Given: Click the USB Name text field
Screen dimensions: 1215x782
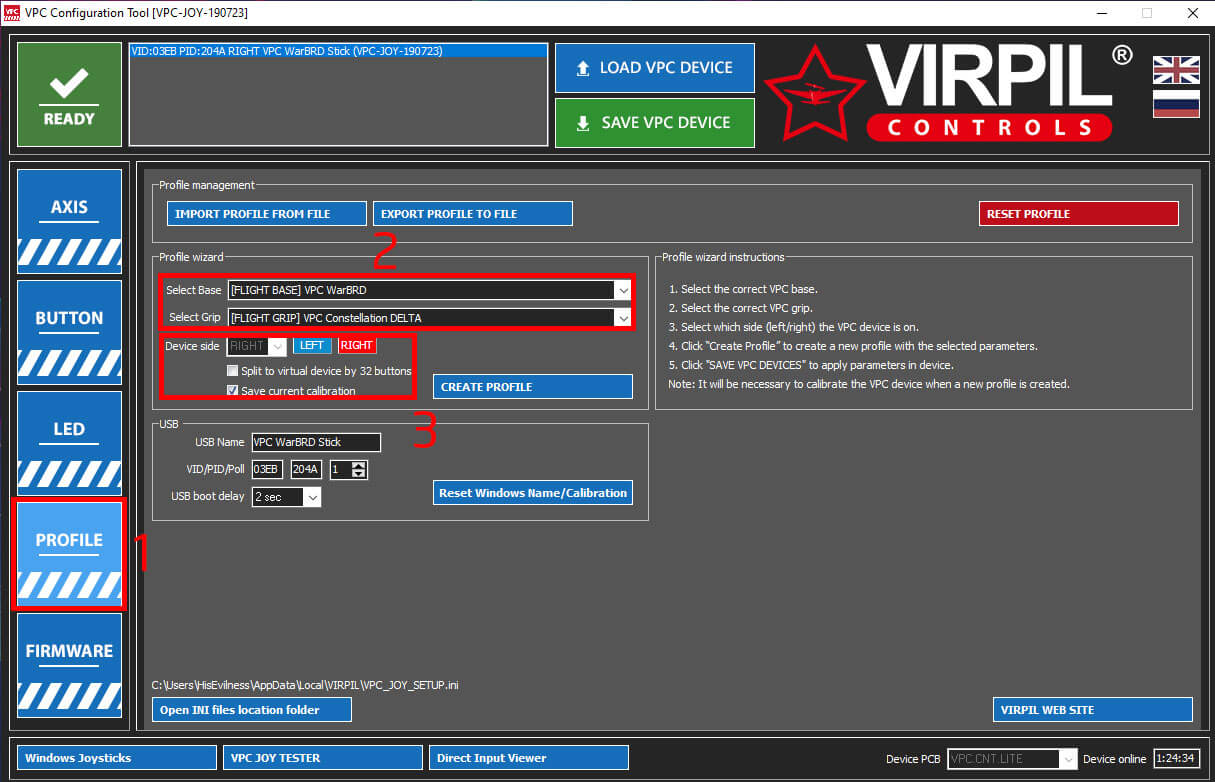Looking at the screenshot, I should click(x=316, y=442).
